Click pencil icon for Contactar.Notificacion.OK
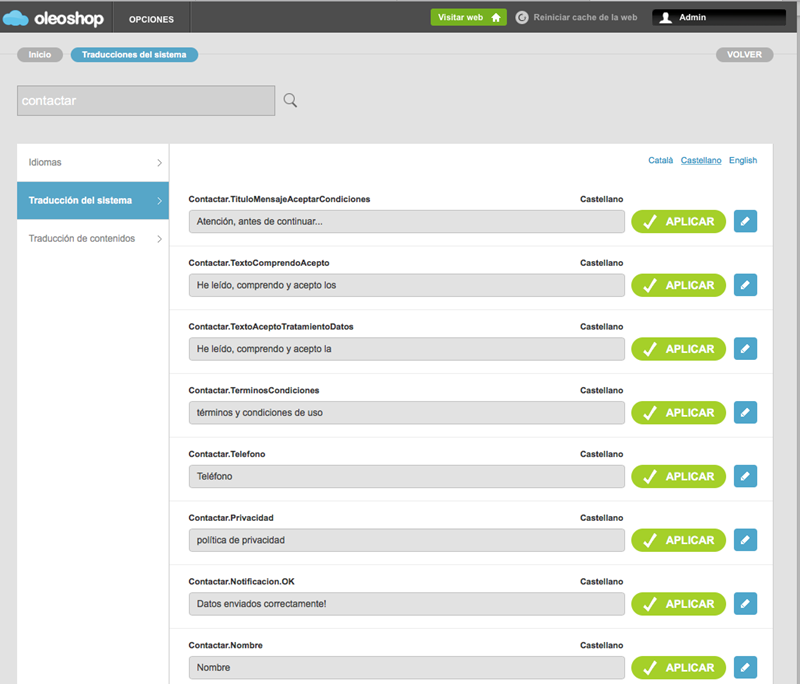800x684 pixels. tap(745, 604)
